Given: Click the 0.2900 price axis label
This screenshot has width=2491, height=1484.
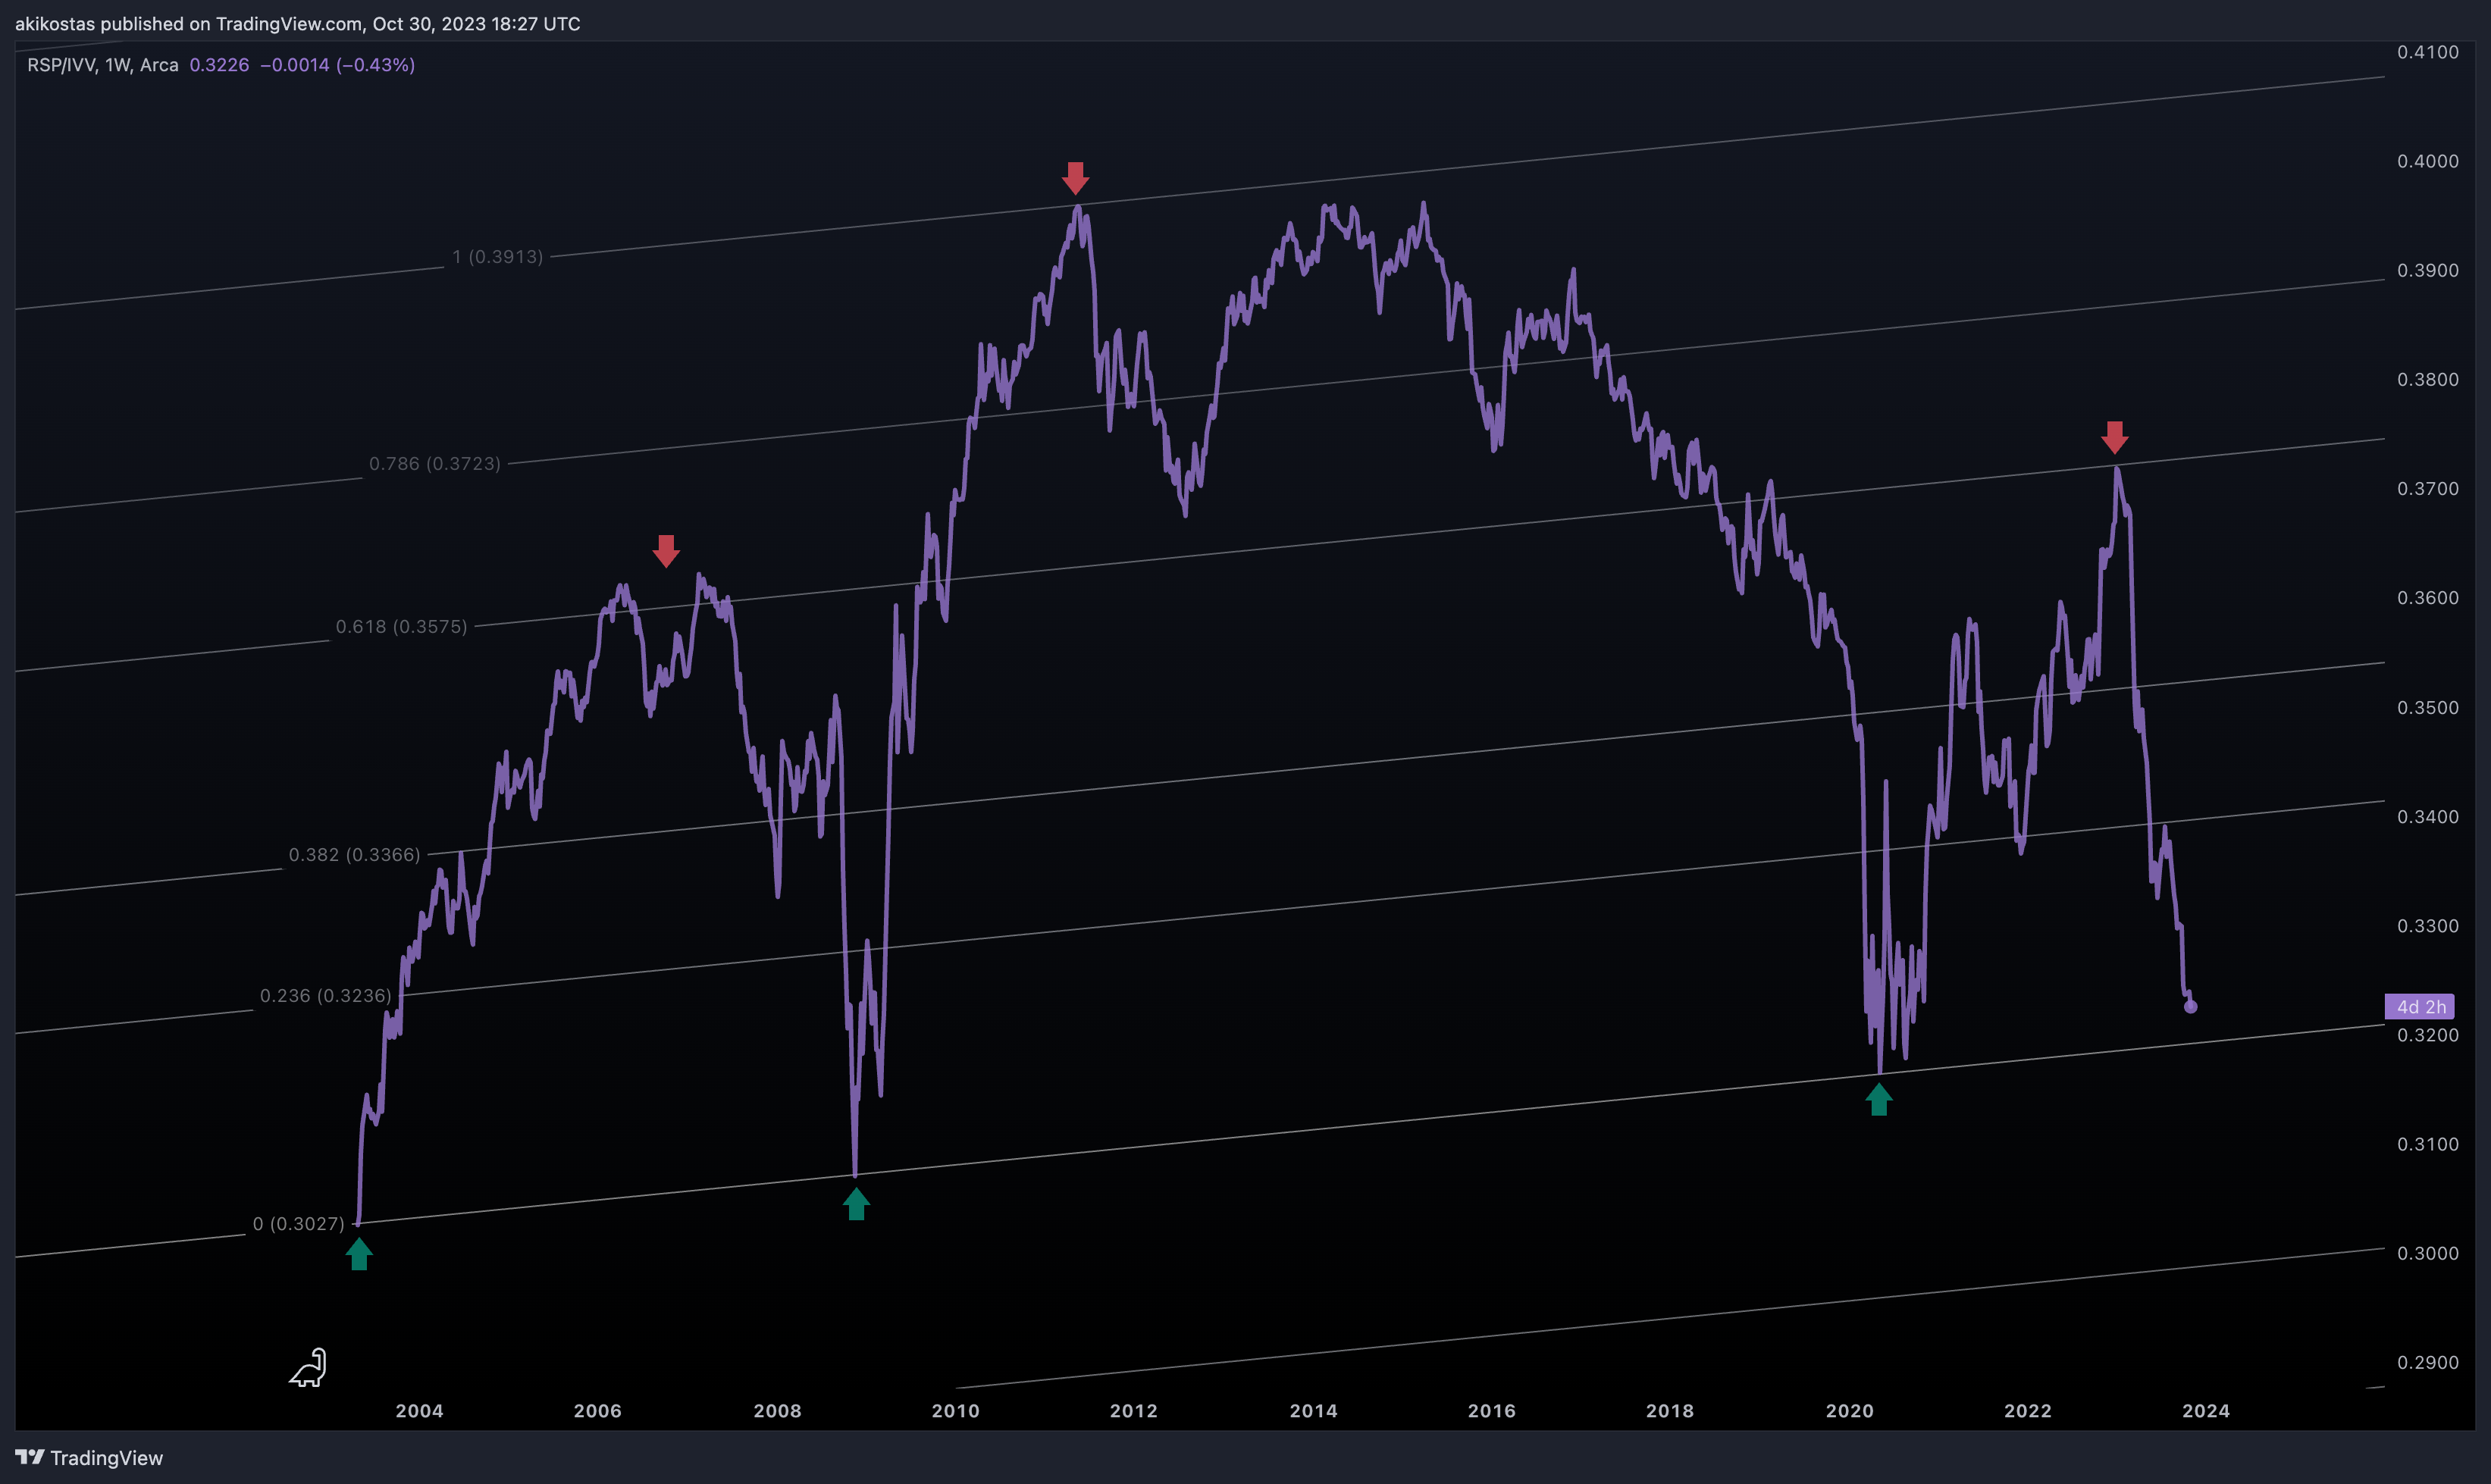Looking at the screenshot, I should tap(2428, 1363).
